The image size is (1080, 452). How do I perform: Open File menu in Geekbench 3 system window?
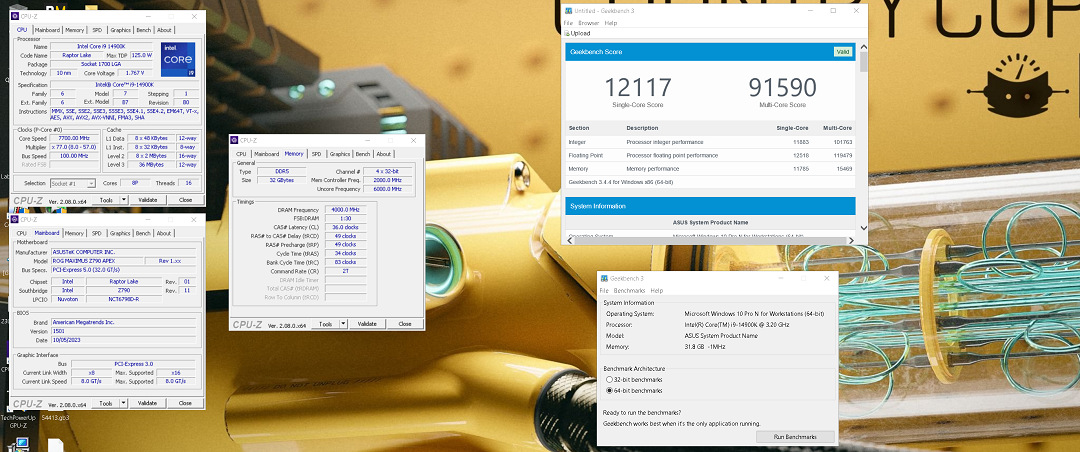(604, 291)
